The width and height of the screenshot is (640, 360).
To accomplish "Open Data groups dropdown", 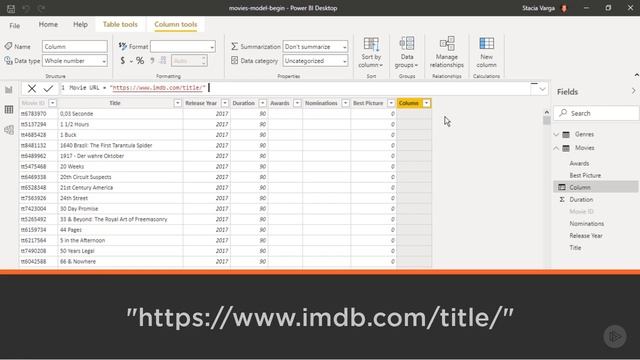I will [407, 52].
